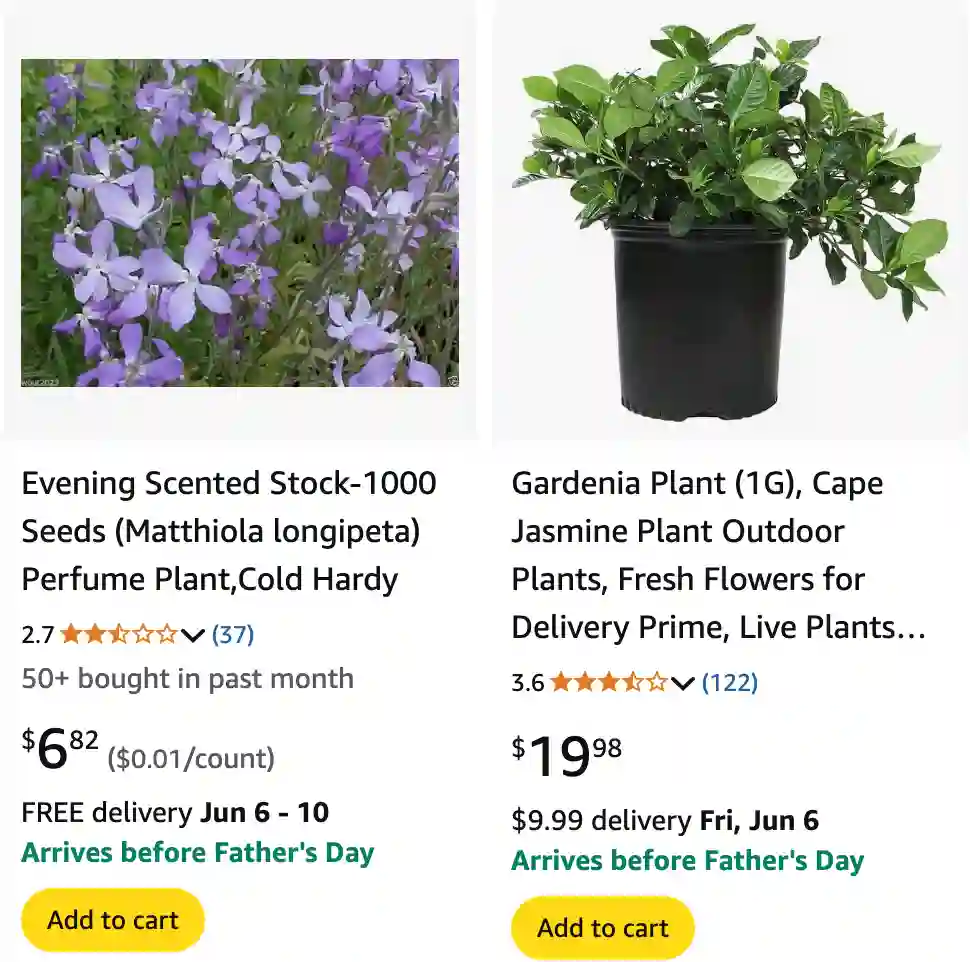View the 122 reviews for Gardenia Plant

coord(730,683)
